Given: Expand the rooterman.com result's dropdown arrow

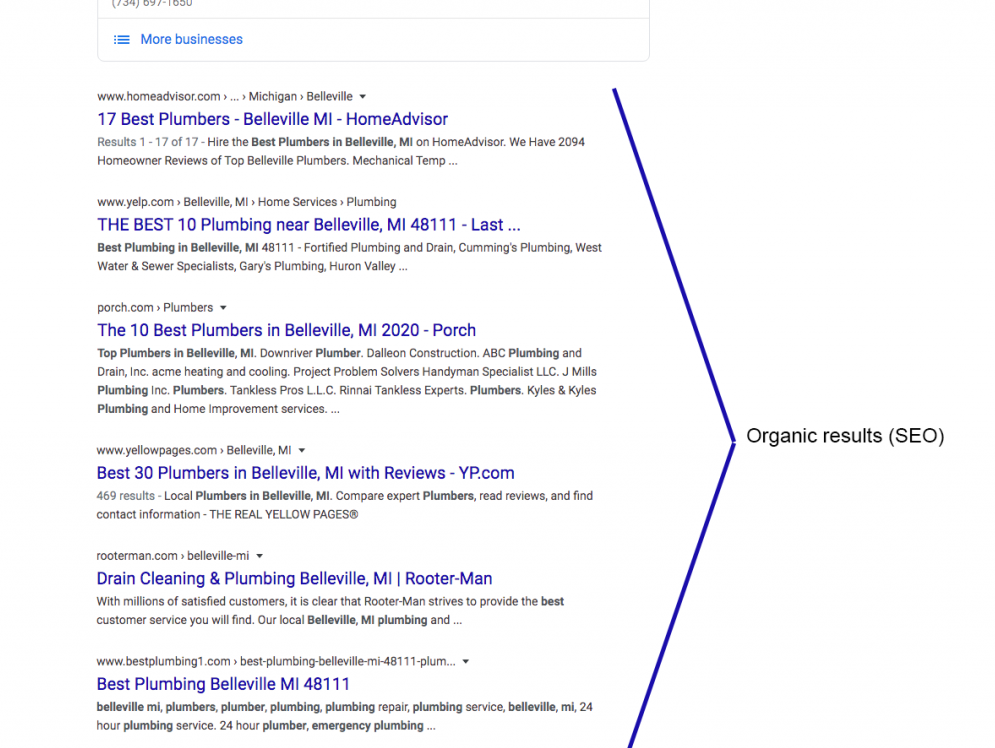Looking at the screenshot, I should 258,555.
